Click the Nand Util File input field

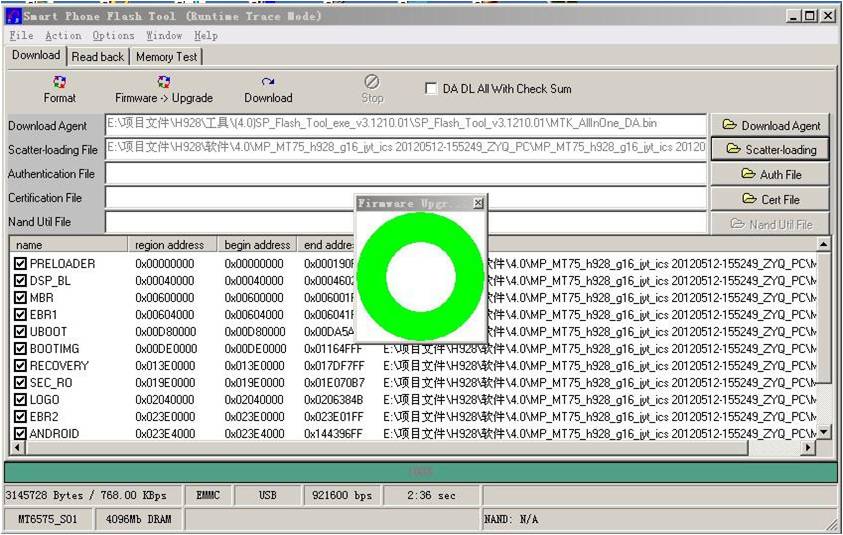tap(406, 222)
